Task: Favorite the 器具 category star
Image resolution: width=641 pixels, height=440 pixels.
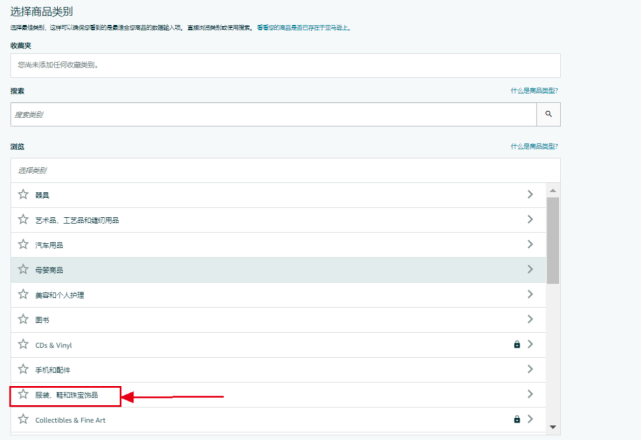Action: 23,194
